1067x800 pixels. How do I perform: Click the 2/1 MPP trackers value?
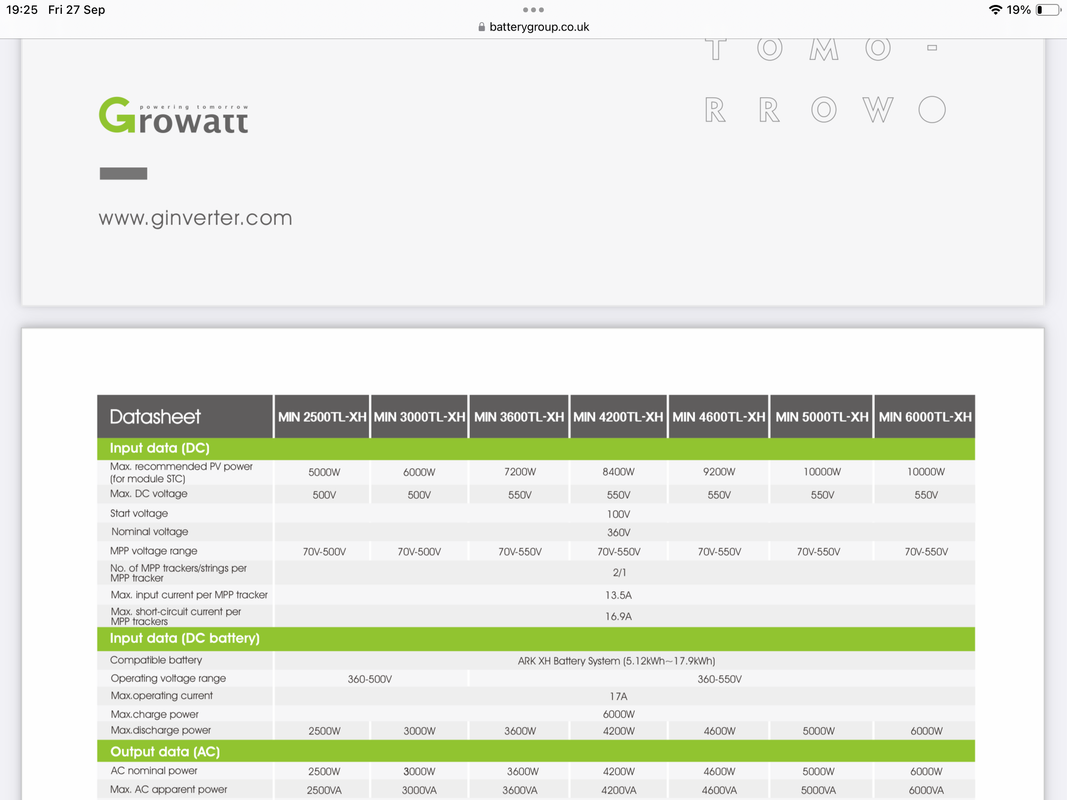(x=619, y=573)
